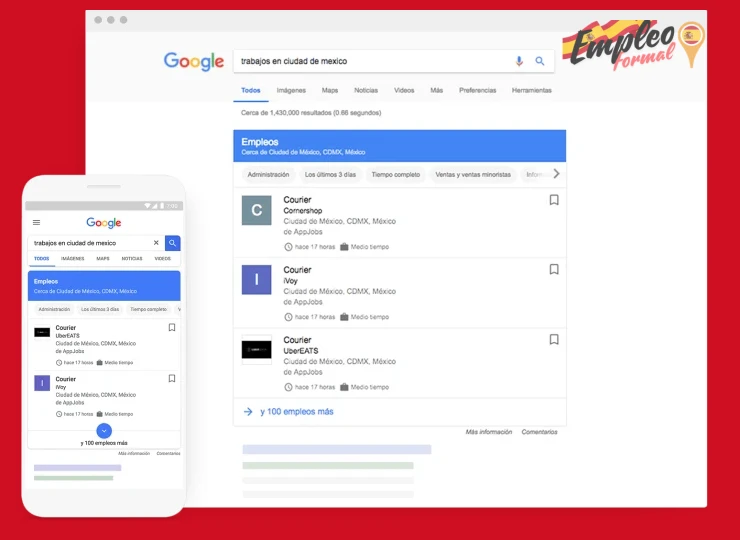Click 'Más información' link on desktop
The height and width of the screenshot is (540, 740).
pos(488,432)
